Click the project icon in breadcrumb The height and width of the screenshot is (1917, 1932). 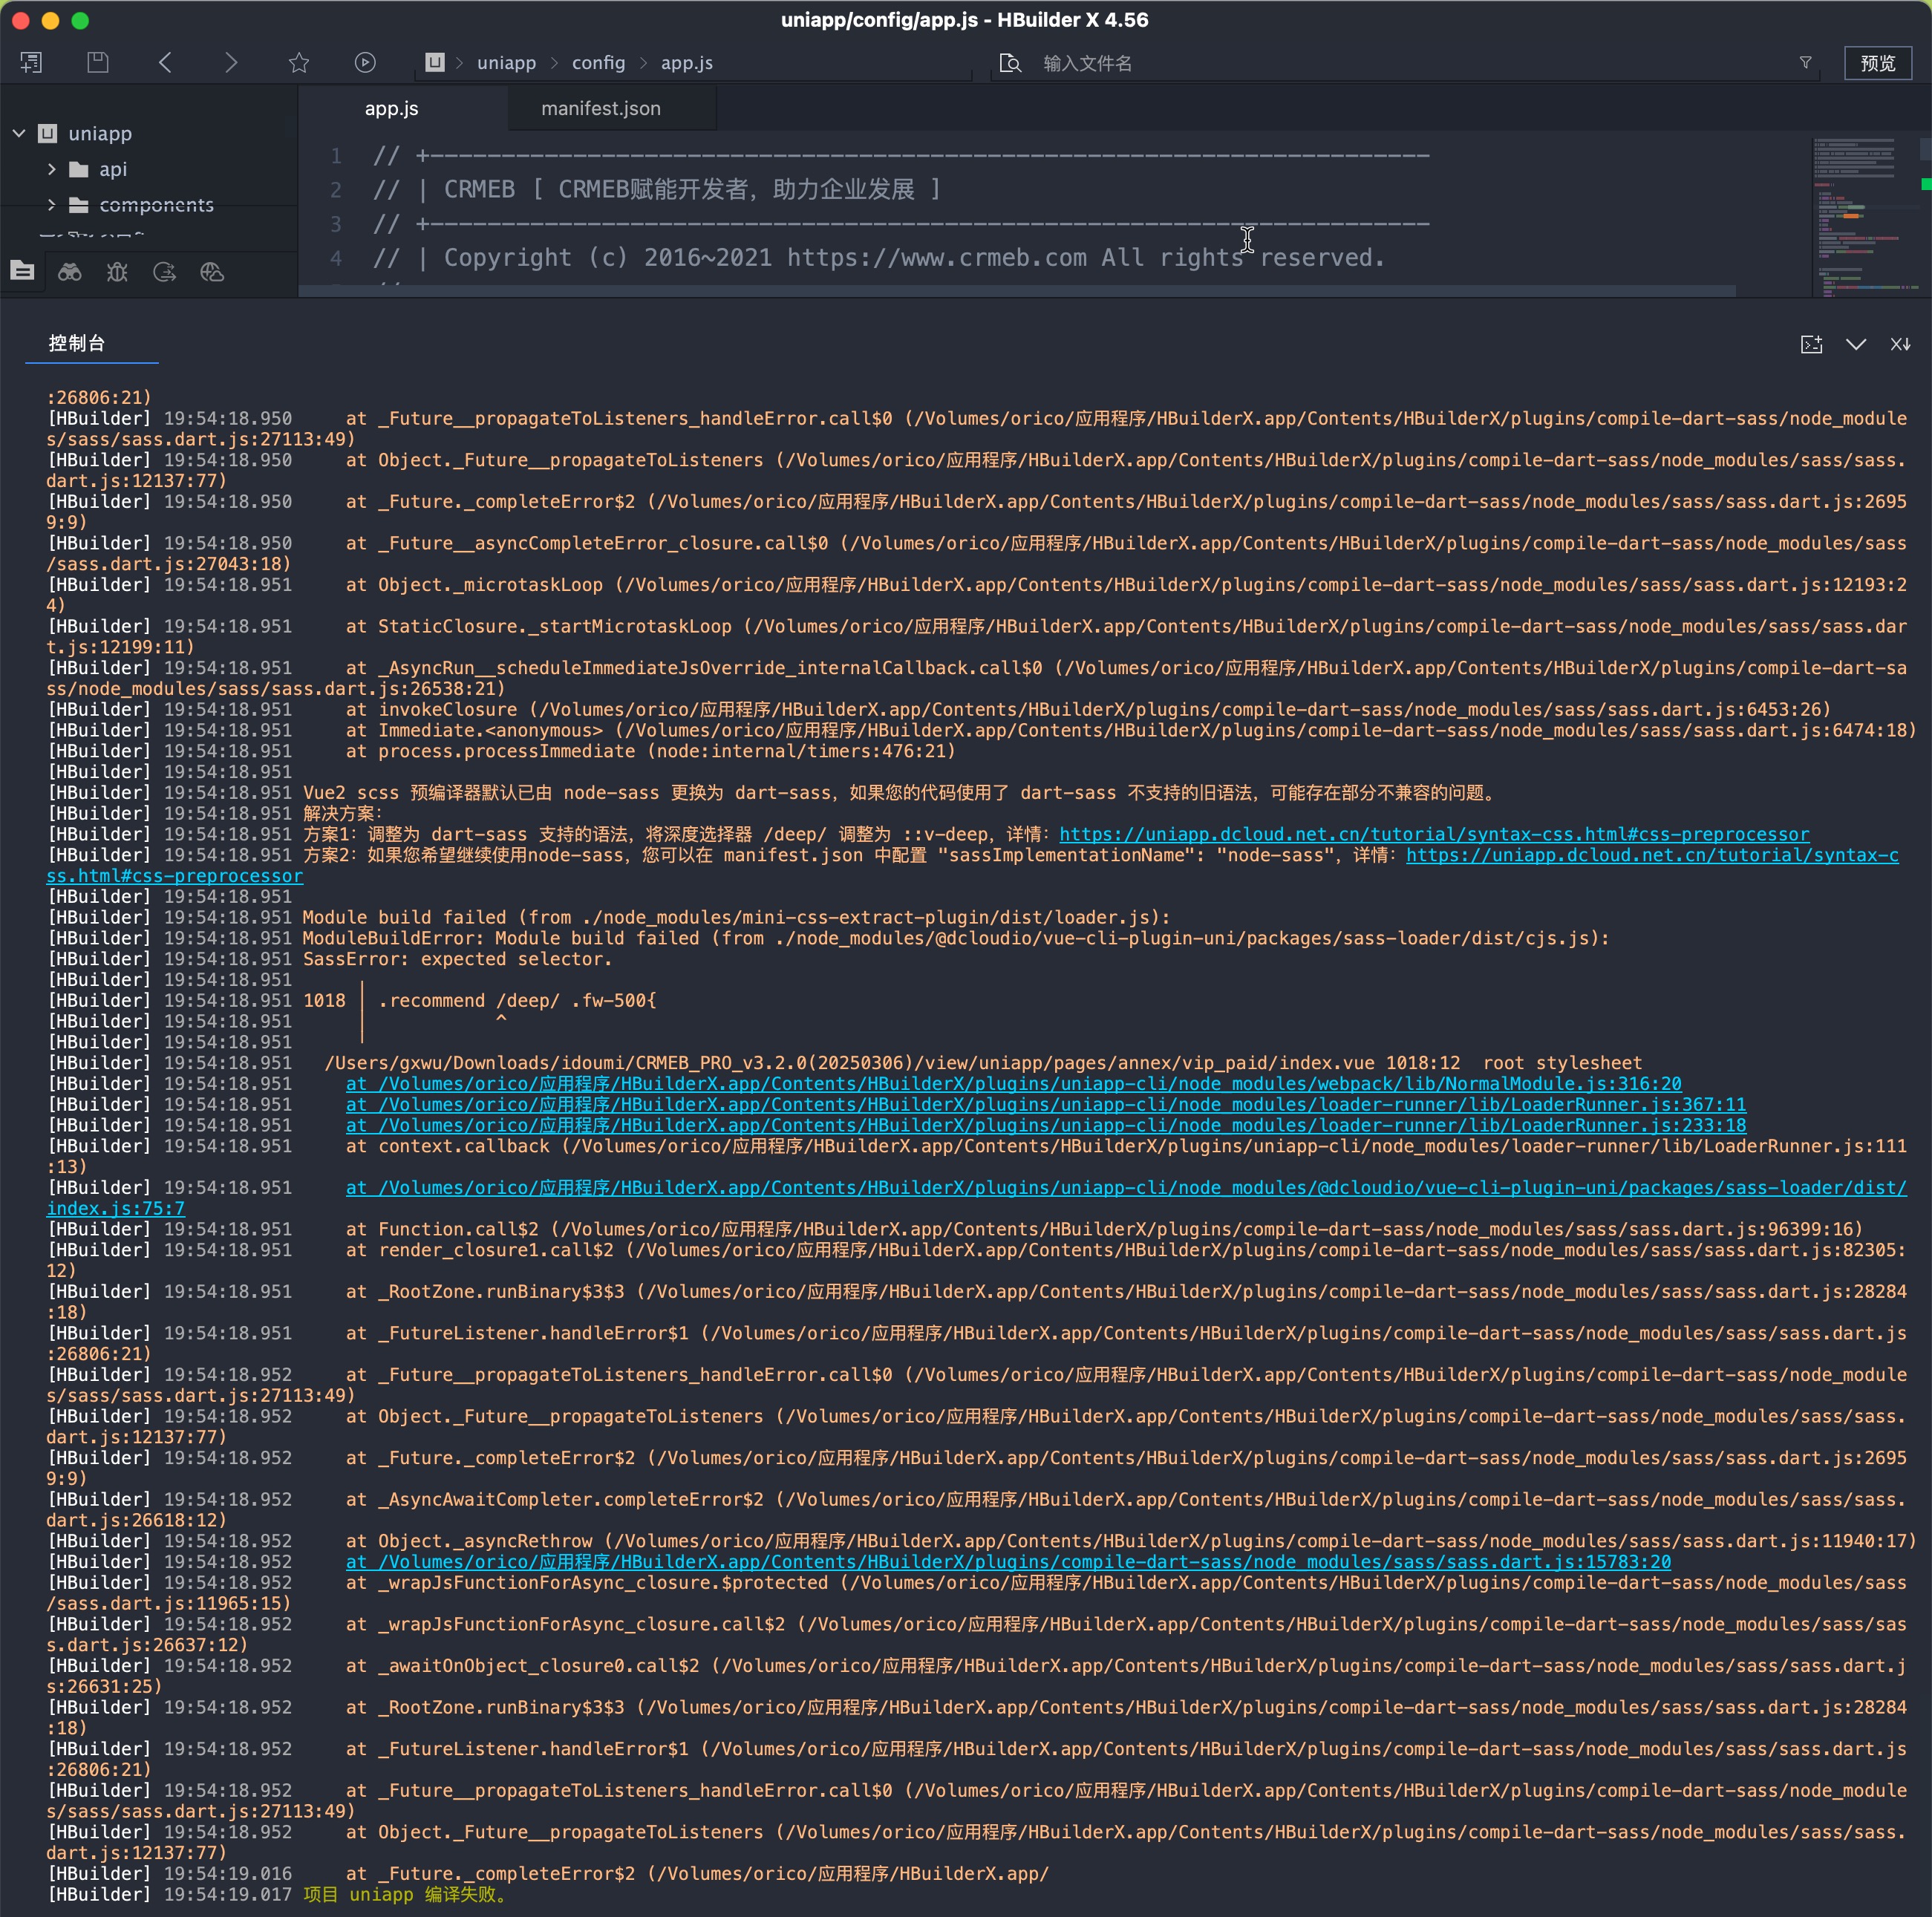(x=435, y=62)
